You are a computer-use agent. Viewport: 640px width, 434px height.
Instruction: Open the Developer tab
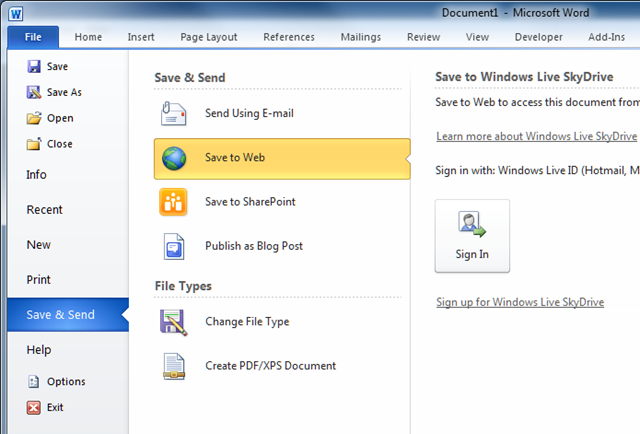click(x=538, y=37)
